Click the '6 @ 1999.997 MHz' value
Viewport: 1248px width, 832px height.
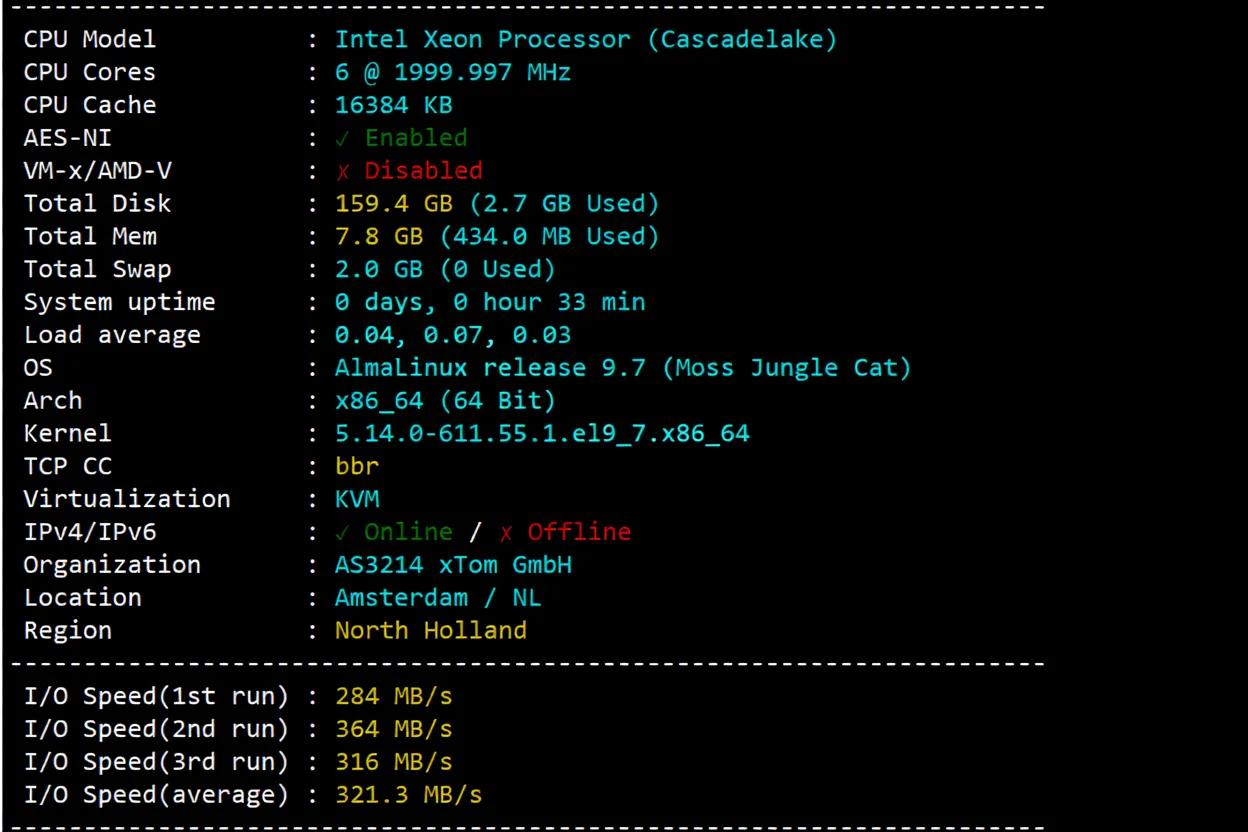453,73
